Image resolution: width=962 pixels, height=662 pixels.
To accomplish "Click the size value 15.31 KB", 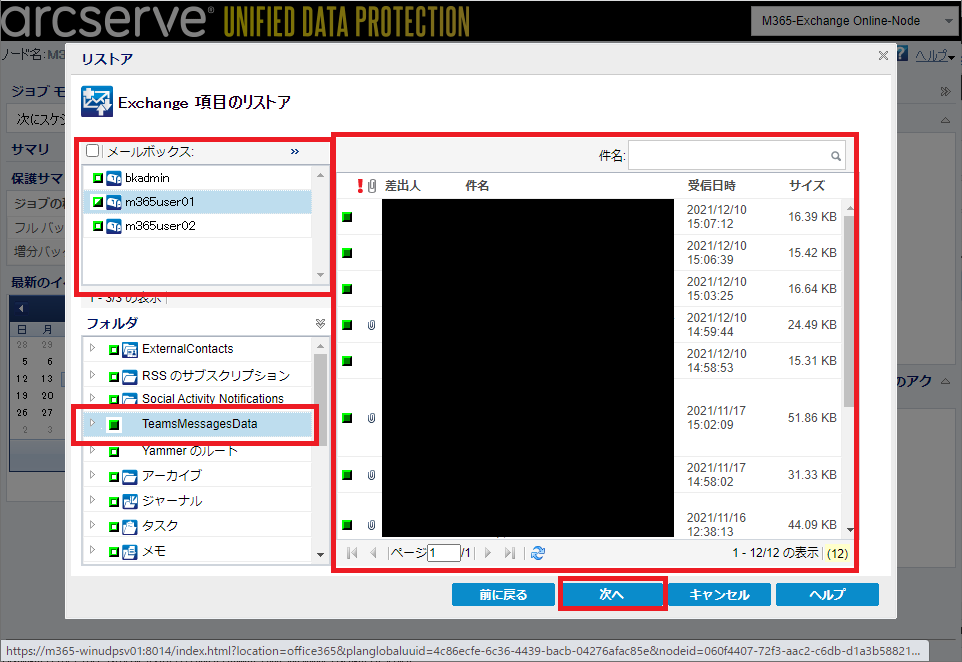I will point(812,361).
